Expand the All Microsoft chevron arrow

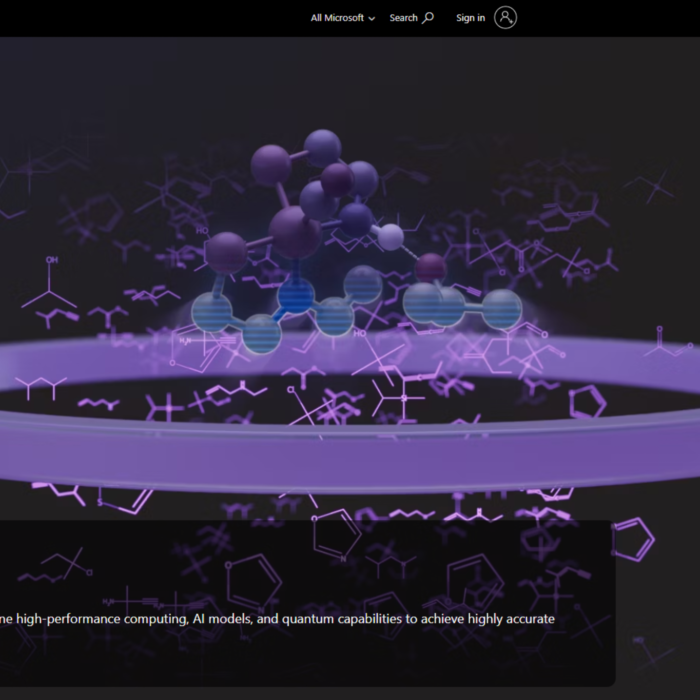[372, 19]
